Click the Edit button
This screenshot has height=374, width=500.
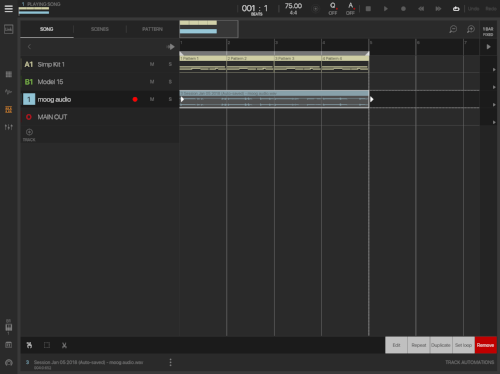[396, 345]
